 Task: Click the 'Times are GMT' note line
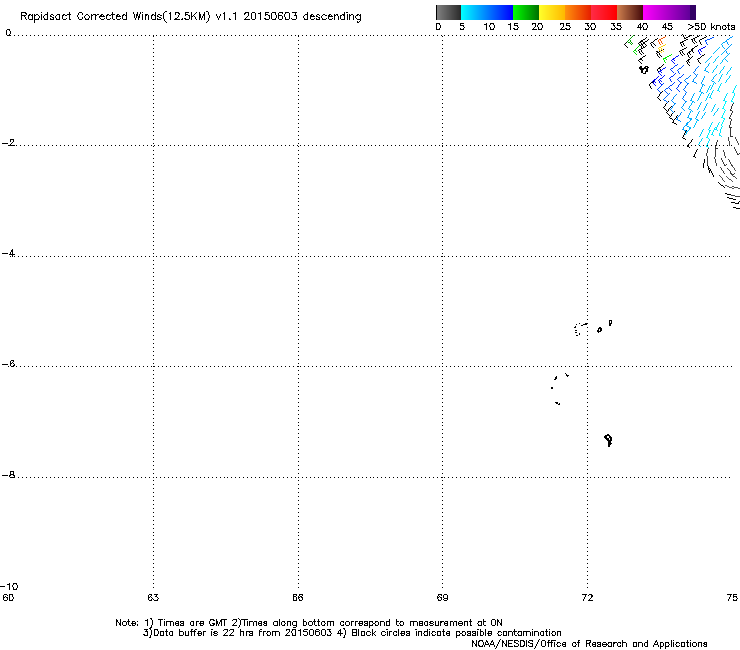point(309,623)
